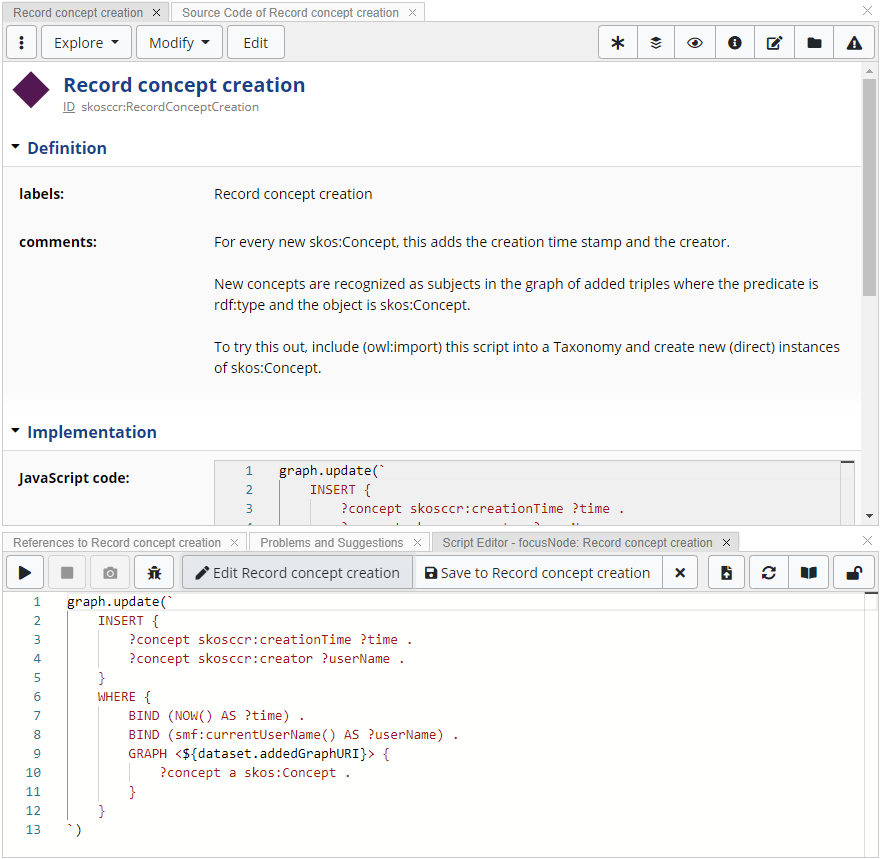The width and height of the screenshot is (882, 859).
Task: Collapse the Implementation section
Action: (15, 431)
